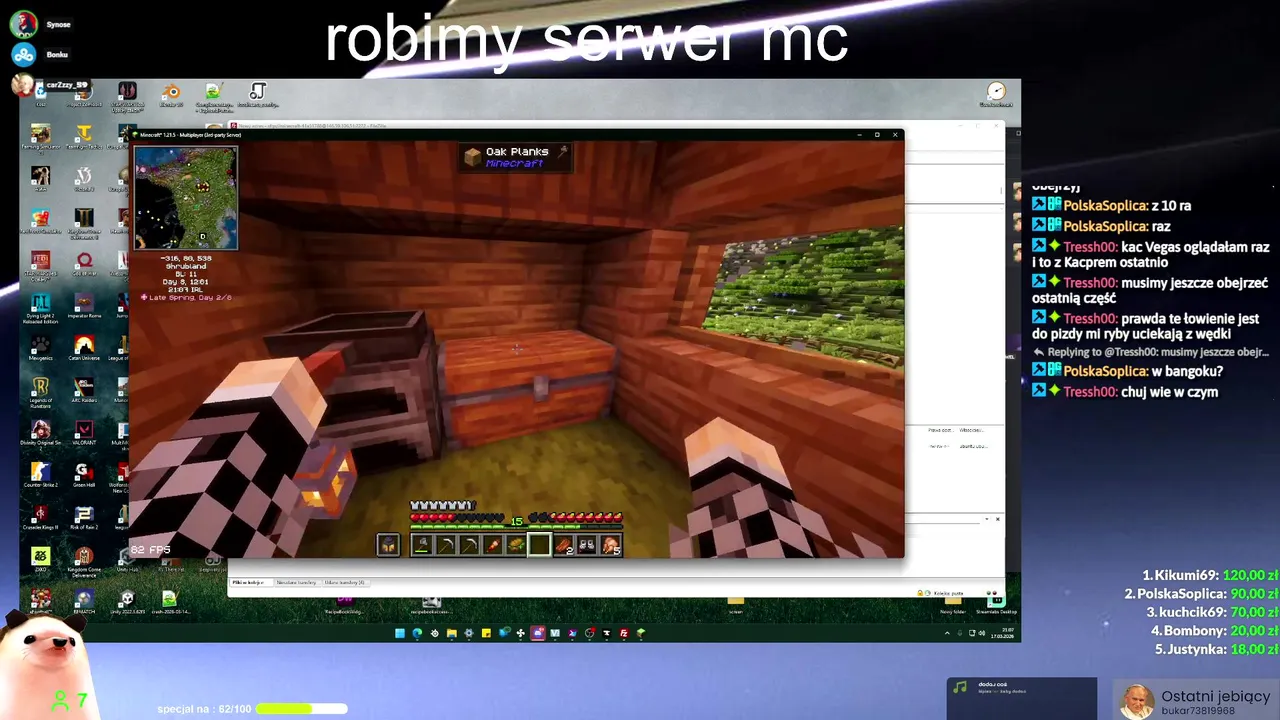The image size is (1280, 720).
Task: Expand the FileZilla panel dropdown arrow
Action: [x=986, y=519]
